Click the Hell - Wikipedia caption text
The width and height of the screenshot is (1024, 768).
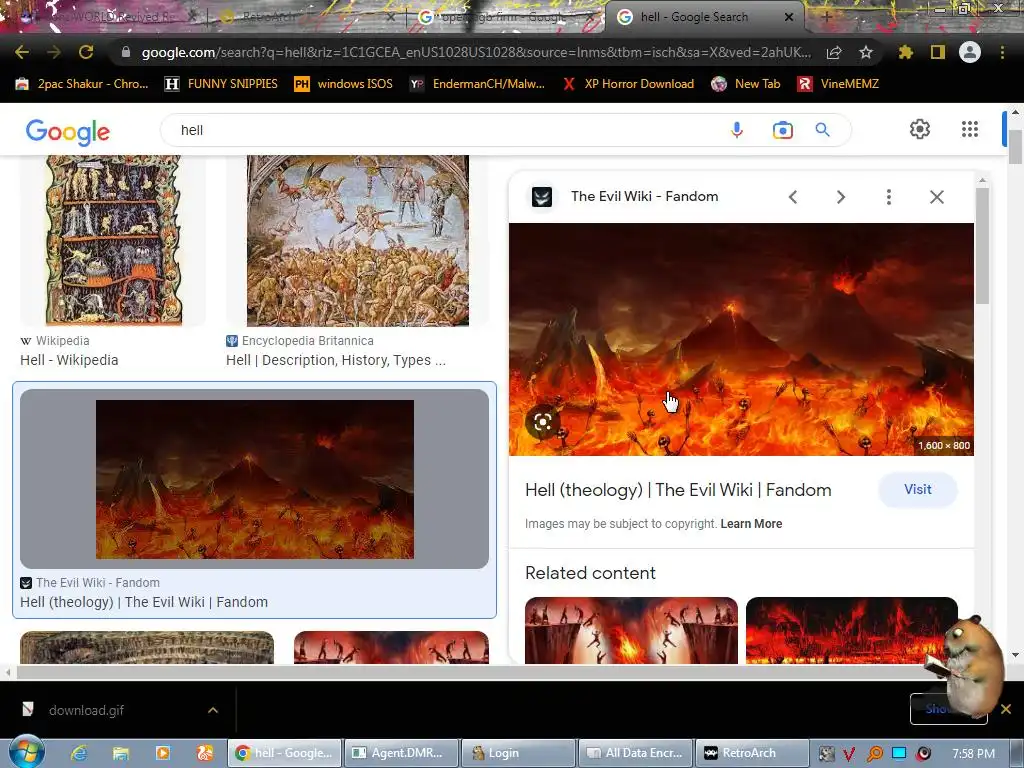69,360
